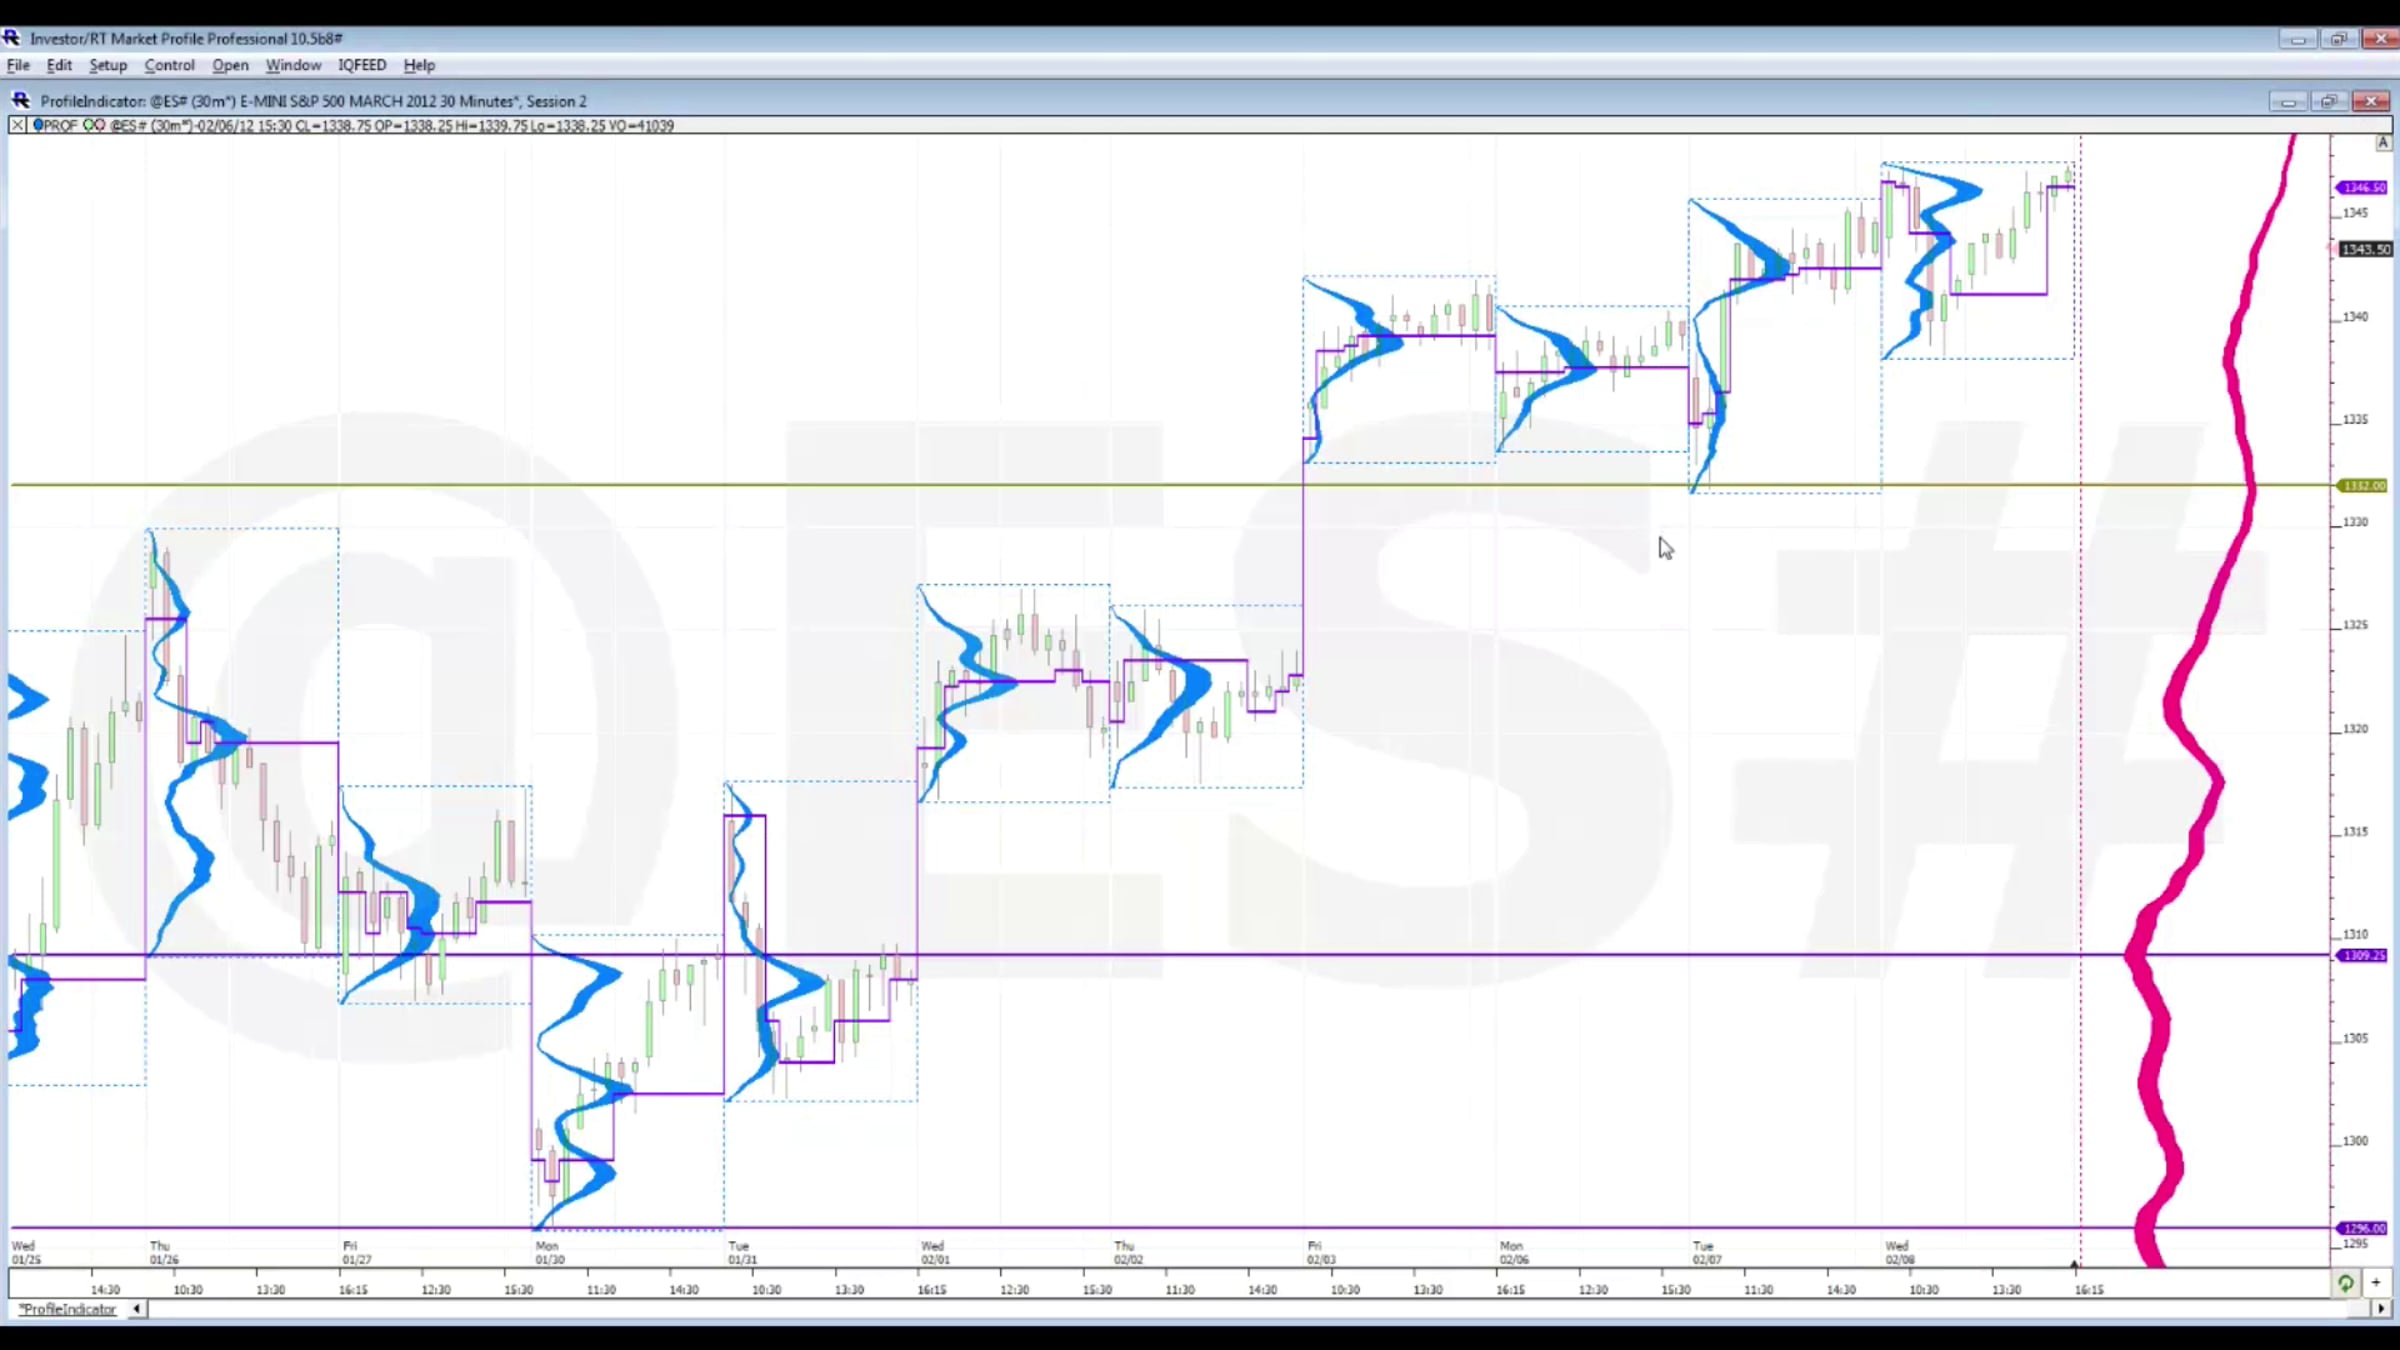
Task: Click the small 'A' auto-scale button top right
Action: (x=2383, y=143)
